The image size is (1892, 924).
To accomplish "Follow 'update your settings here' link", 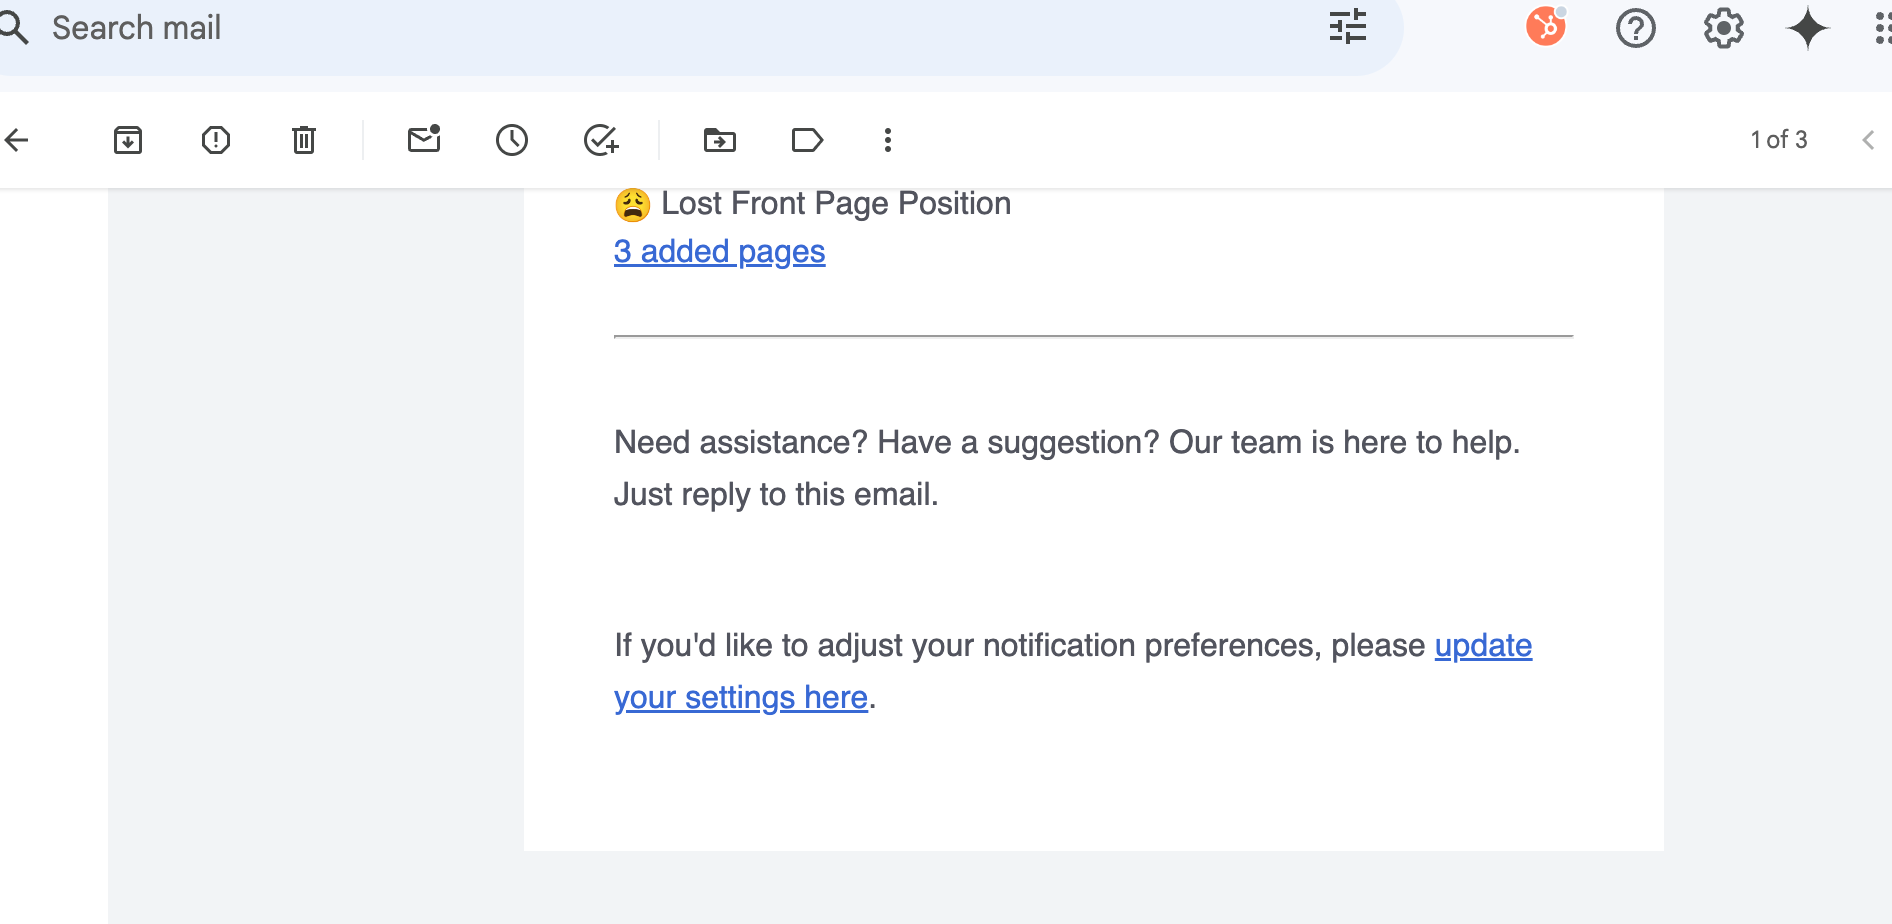I will [1483, 646].
